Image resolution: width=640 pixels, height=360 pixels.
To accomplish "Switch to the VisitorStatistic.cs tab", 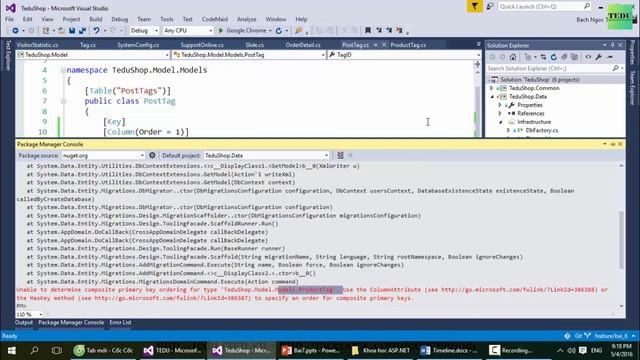I will [38, 45].
